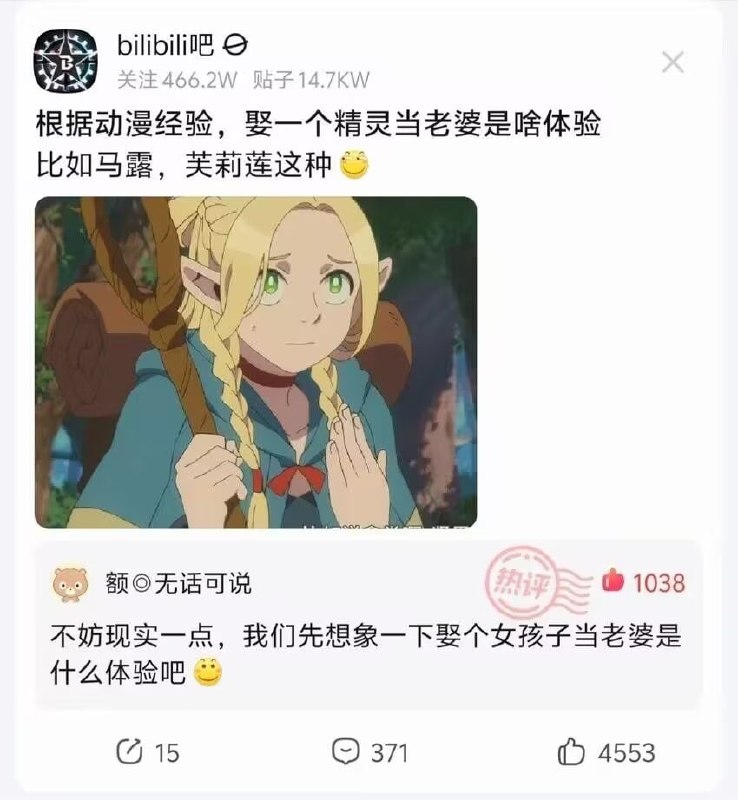Share the post using the share icon
This screenshot has width=738, height=800.
129,752
